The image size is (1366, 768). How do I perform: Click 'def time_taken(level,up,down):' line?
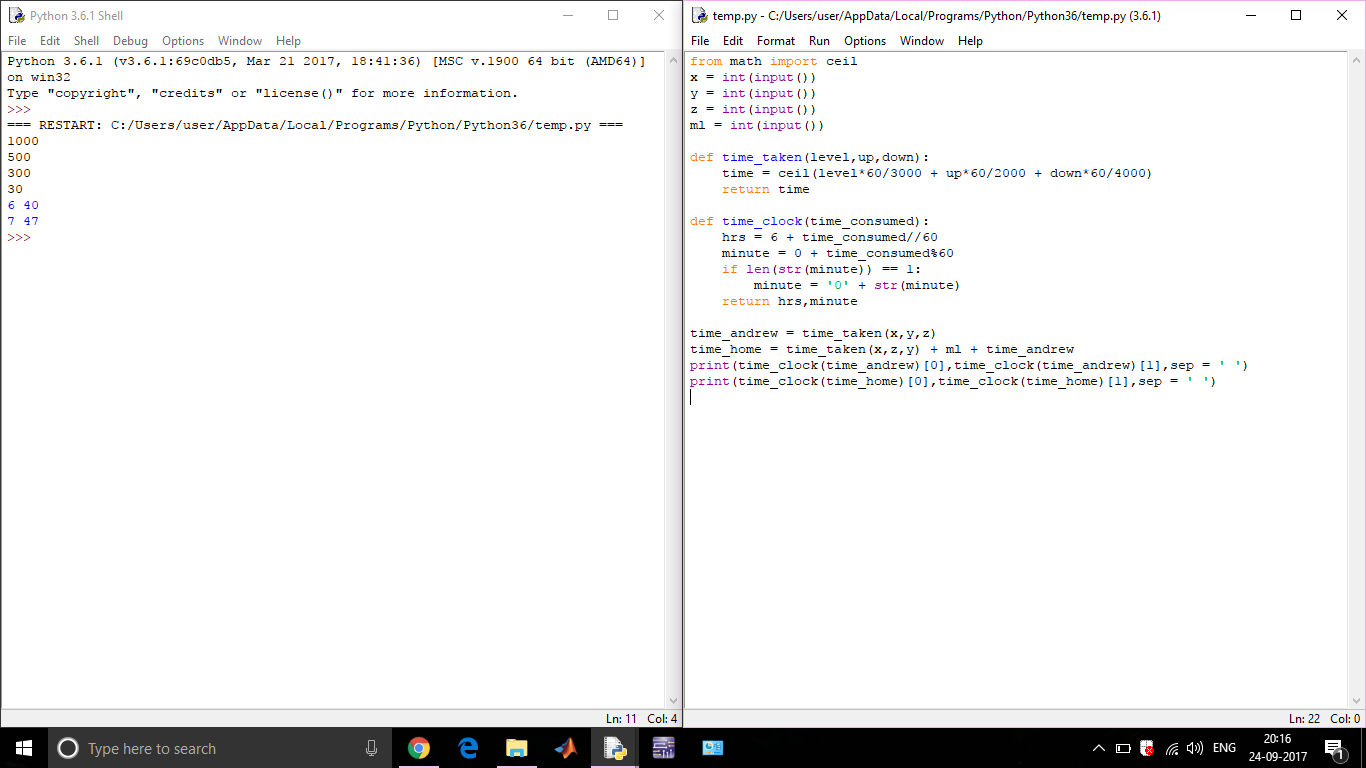[x=810, y=157]
